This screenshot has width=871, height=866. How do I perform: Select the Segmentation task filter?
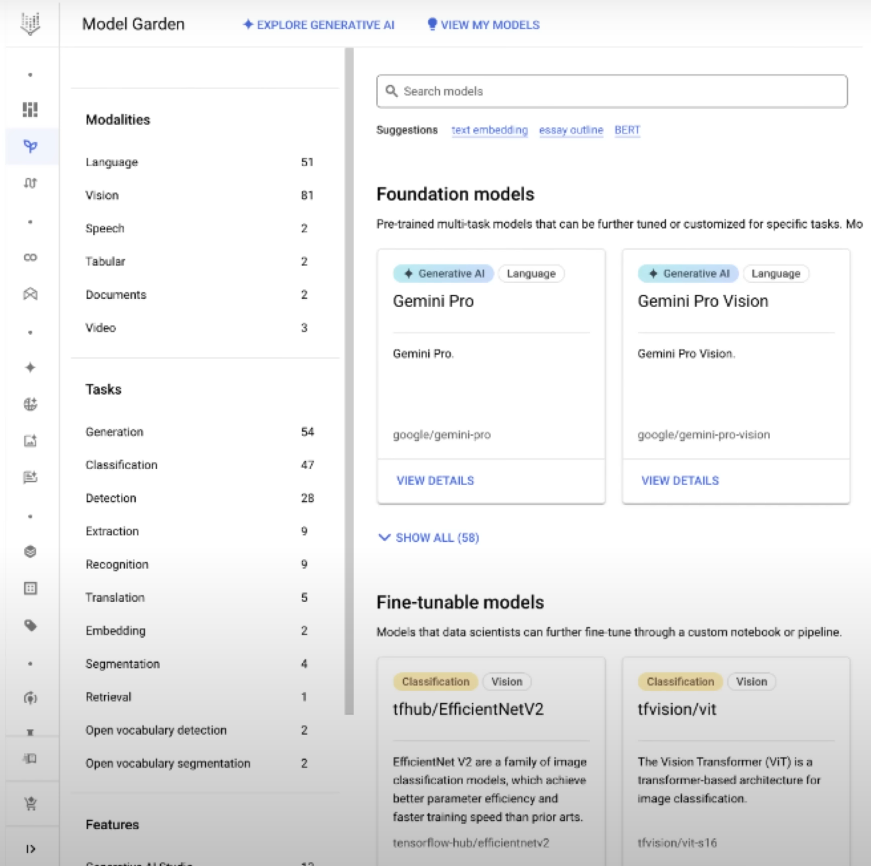click(199, 664)
